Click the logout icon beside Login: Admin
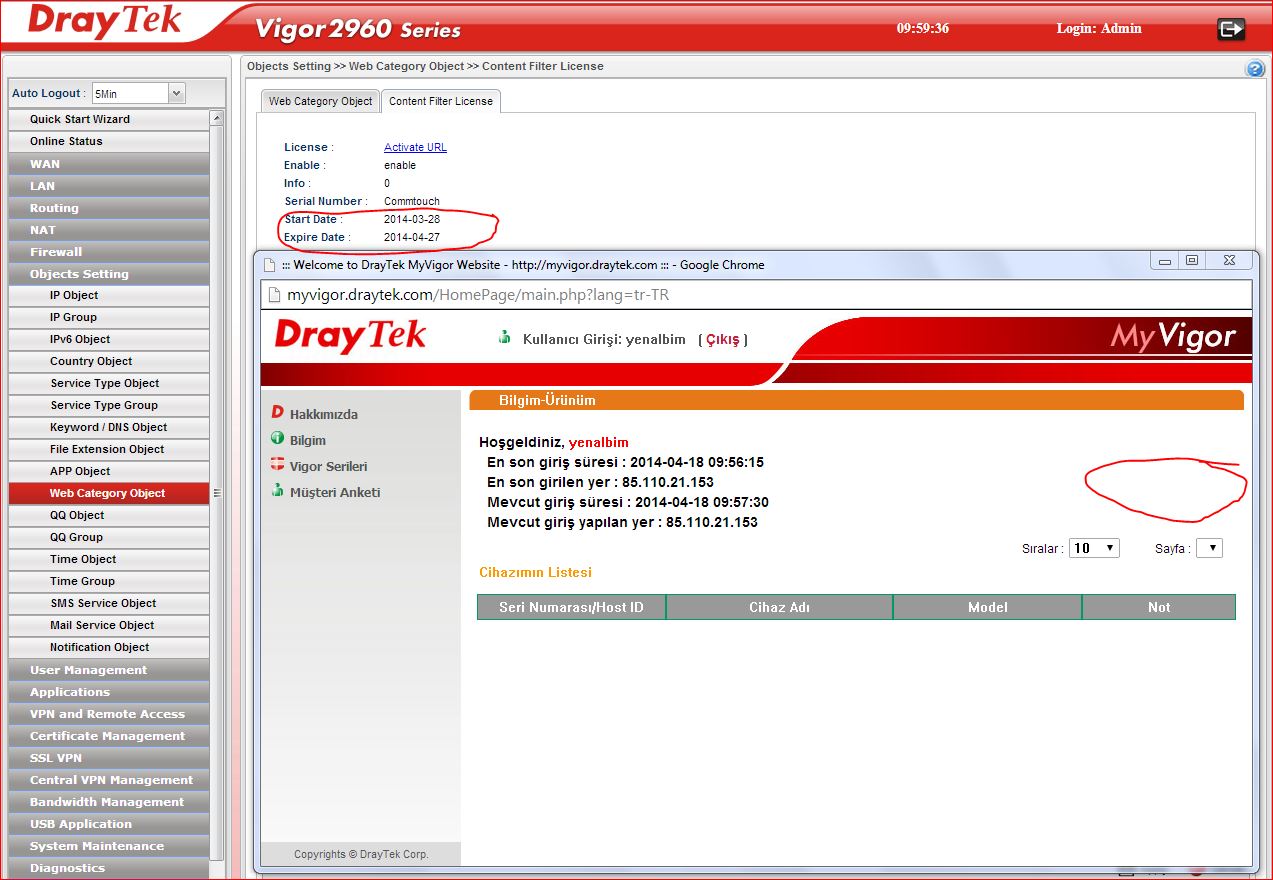1273x880 pixels. click(1230, 29)
